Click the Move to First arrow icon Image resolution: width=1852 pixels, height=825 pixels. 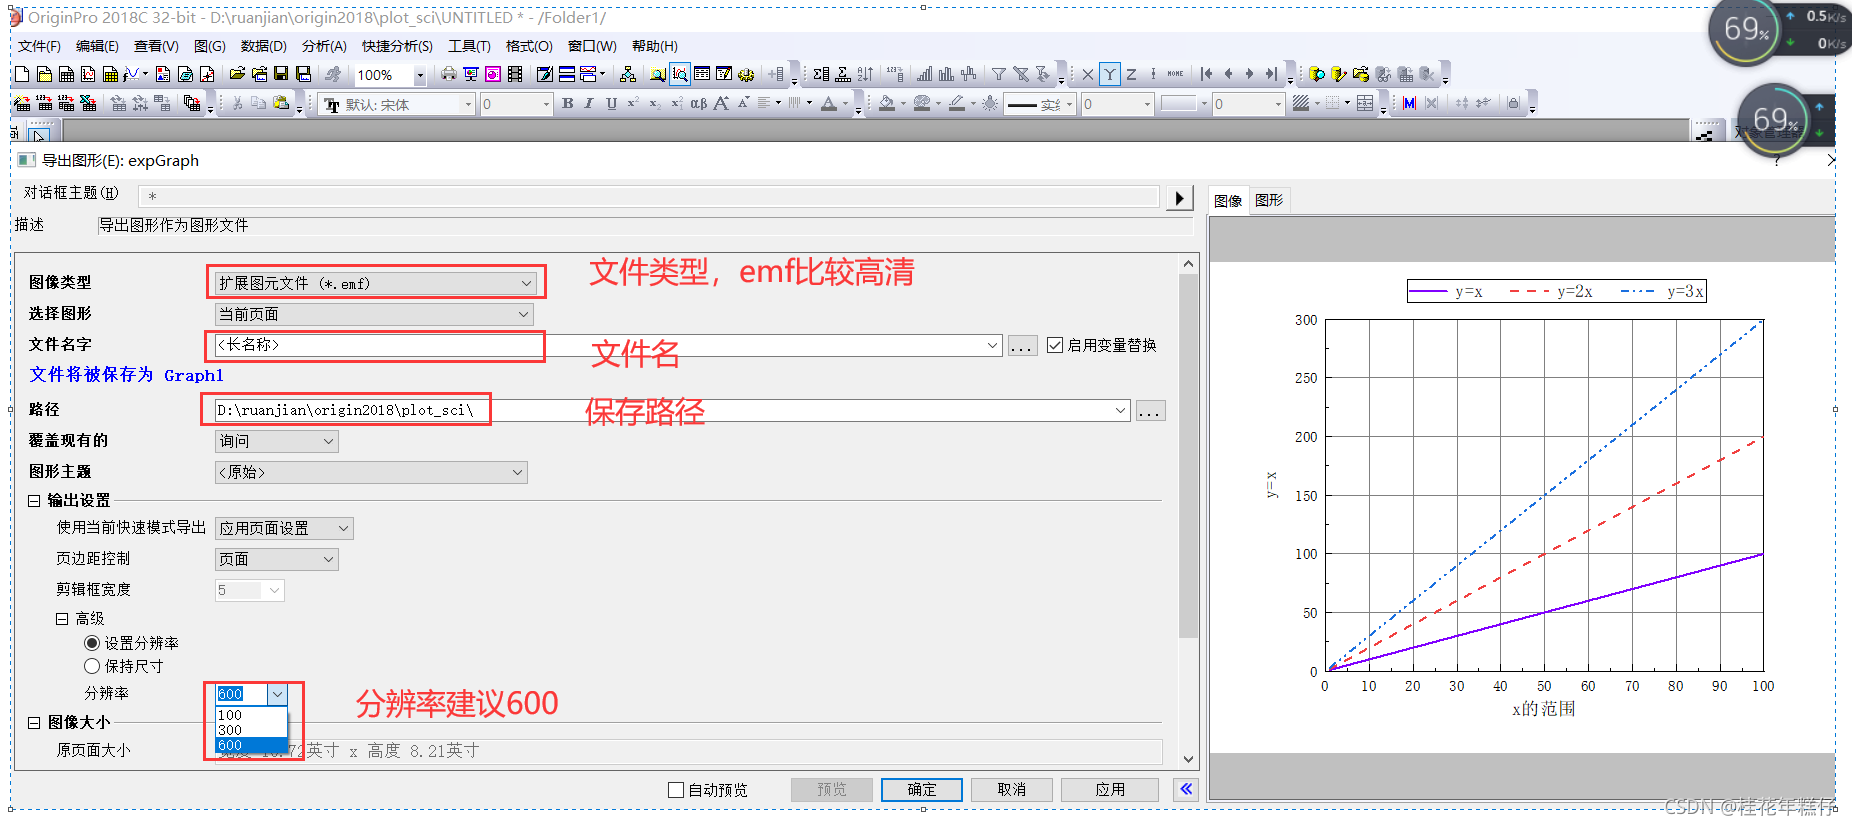(x=1206, y=74)
